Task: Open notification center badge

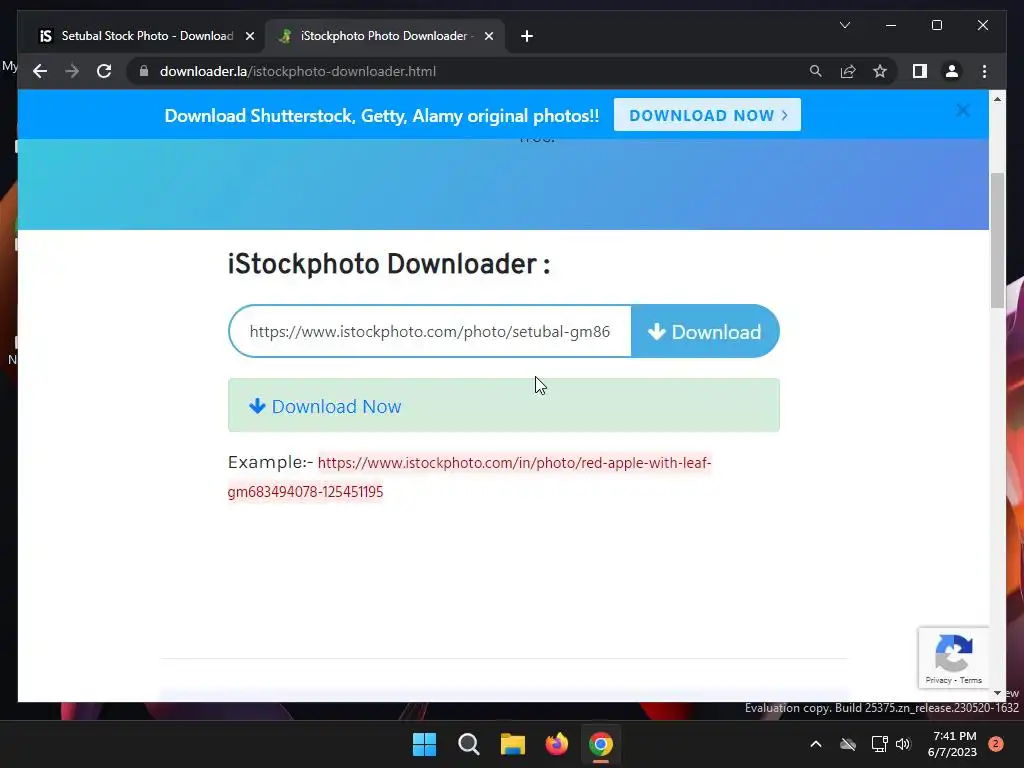Action: (996, 744)
